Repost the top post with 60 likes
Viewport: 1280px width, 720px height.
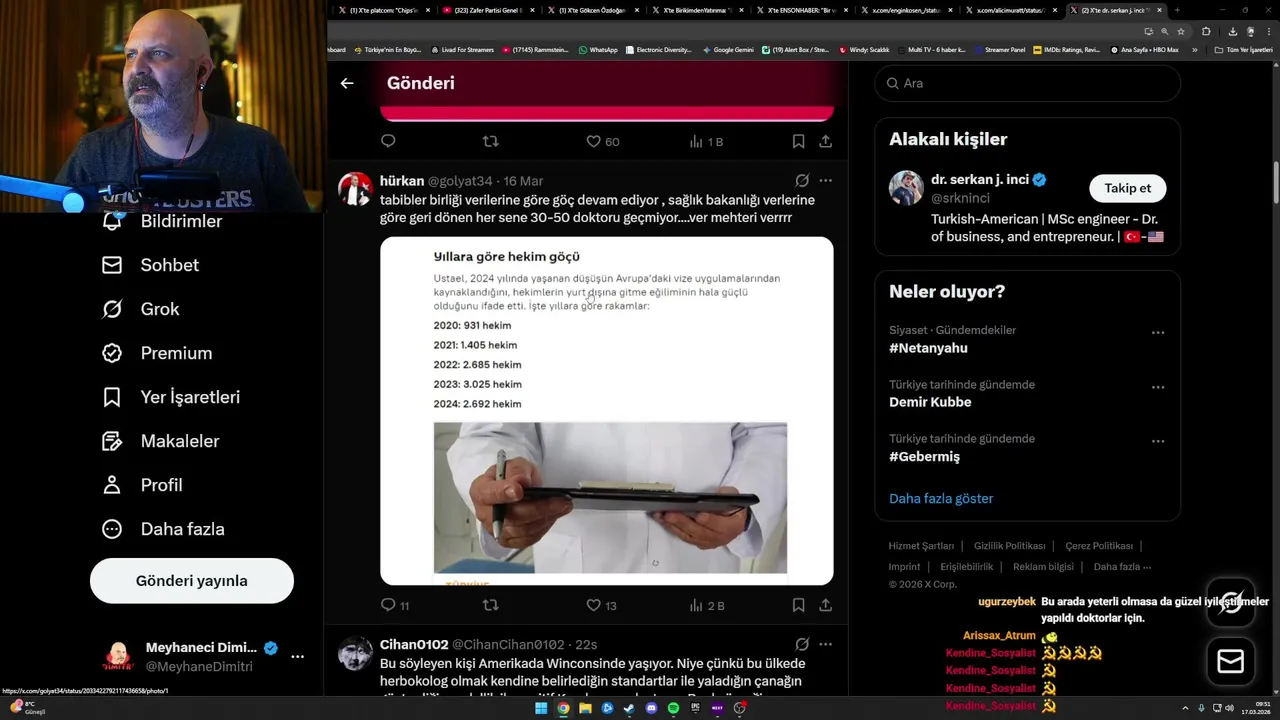click(x=490, y=142)
